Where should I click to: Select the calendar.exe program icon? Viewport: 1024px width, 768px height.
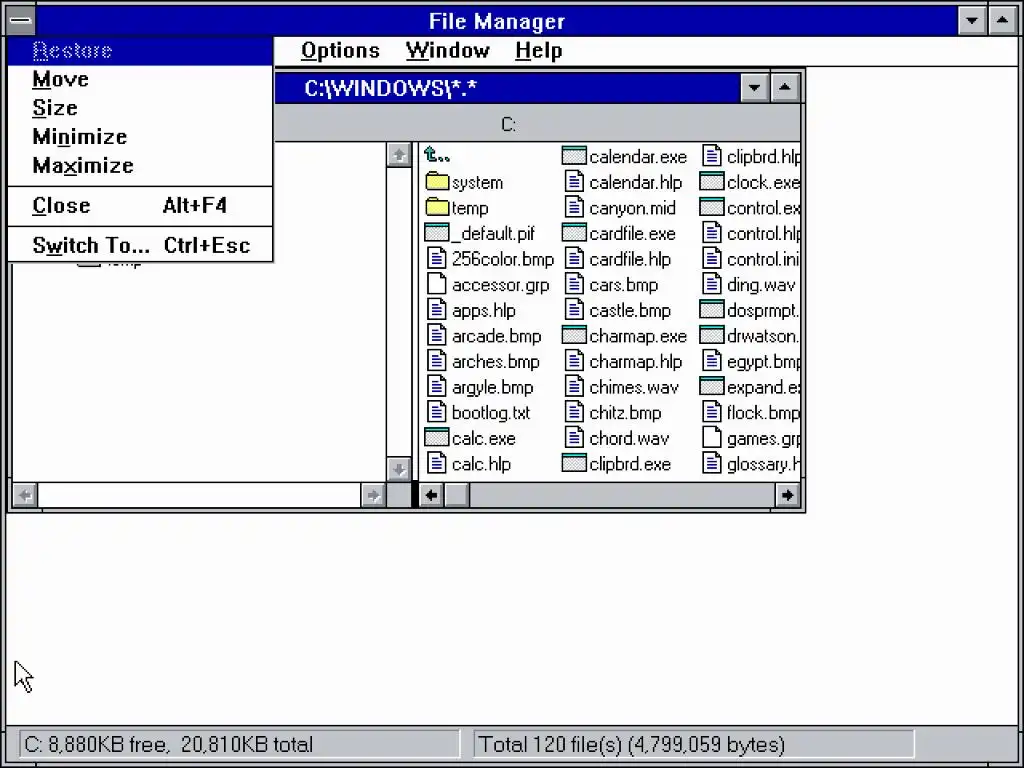(x=574, y=156)
